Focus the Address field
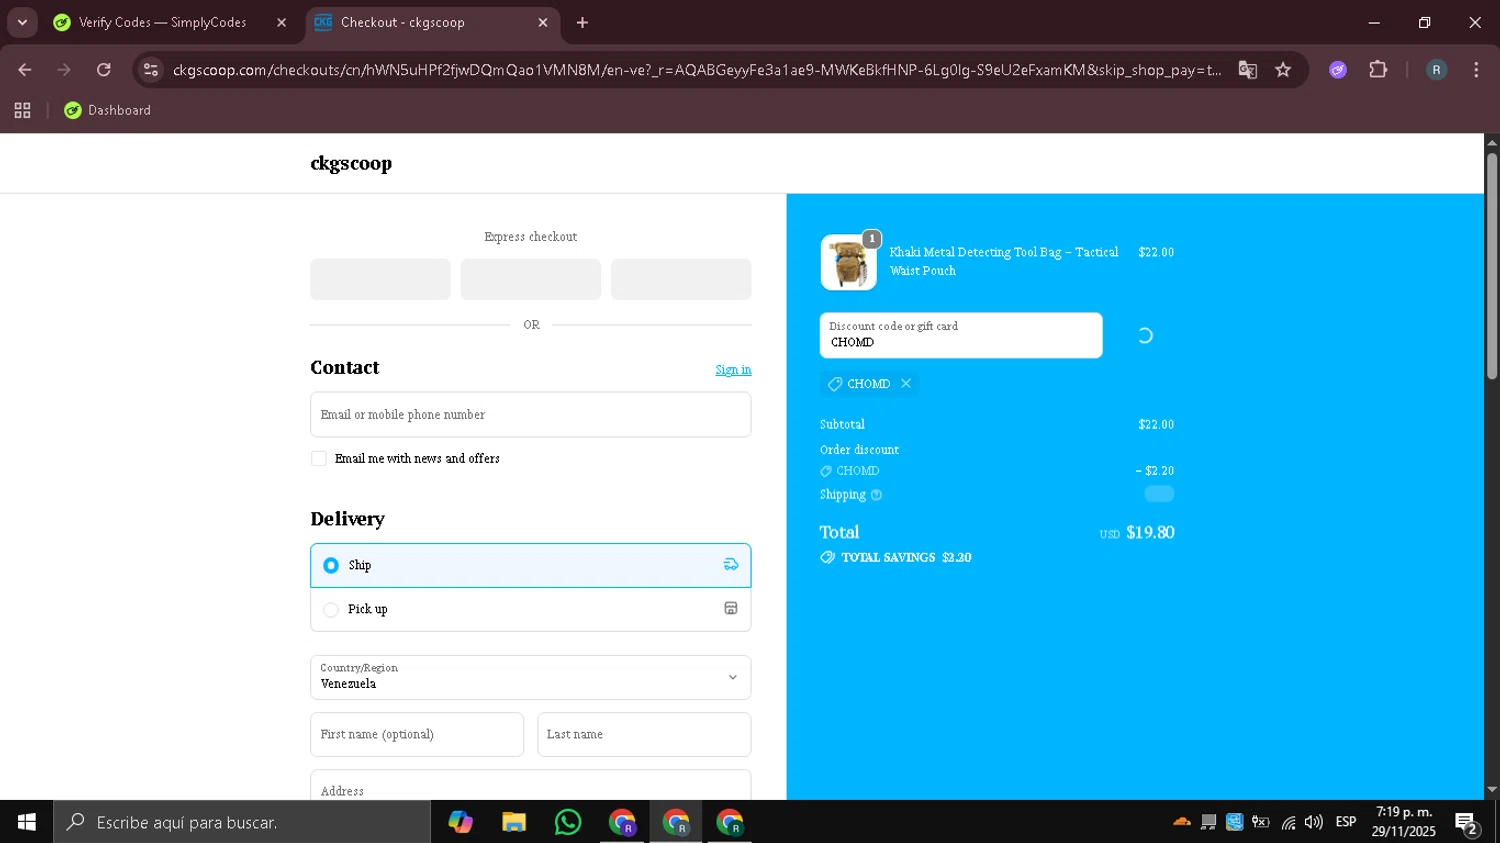The image size is (1500, 843). 530,786
